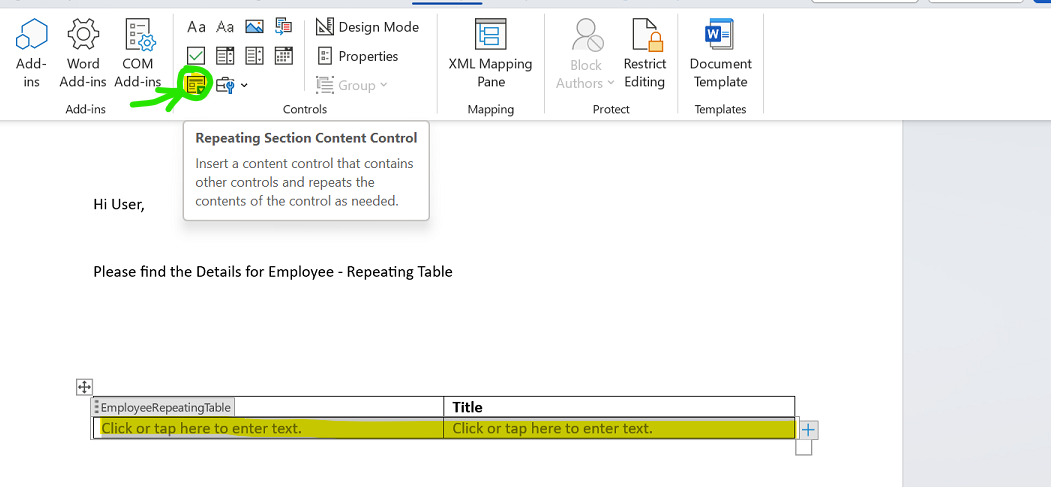The width and height of the screenshot is (1051, 487).
Task: Click Restrict Editing button
Action: [644, 54]
